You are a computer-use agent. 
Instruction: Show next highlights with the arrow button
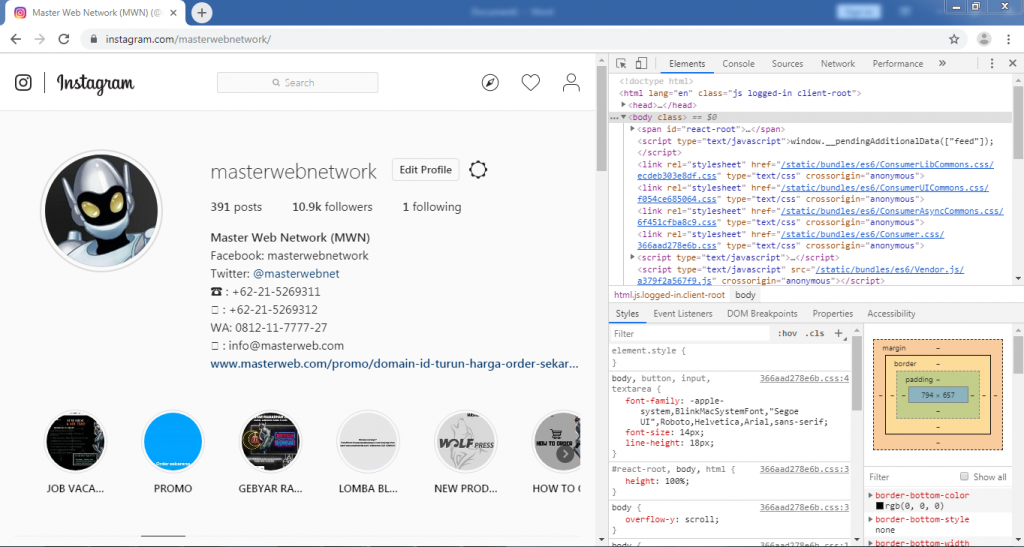pyautogui.click(x=566, y=454)
